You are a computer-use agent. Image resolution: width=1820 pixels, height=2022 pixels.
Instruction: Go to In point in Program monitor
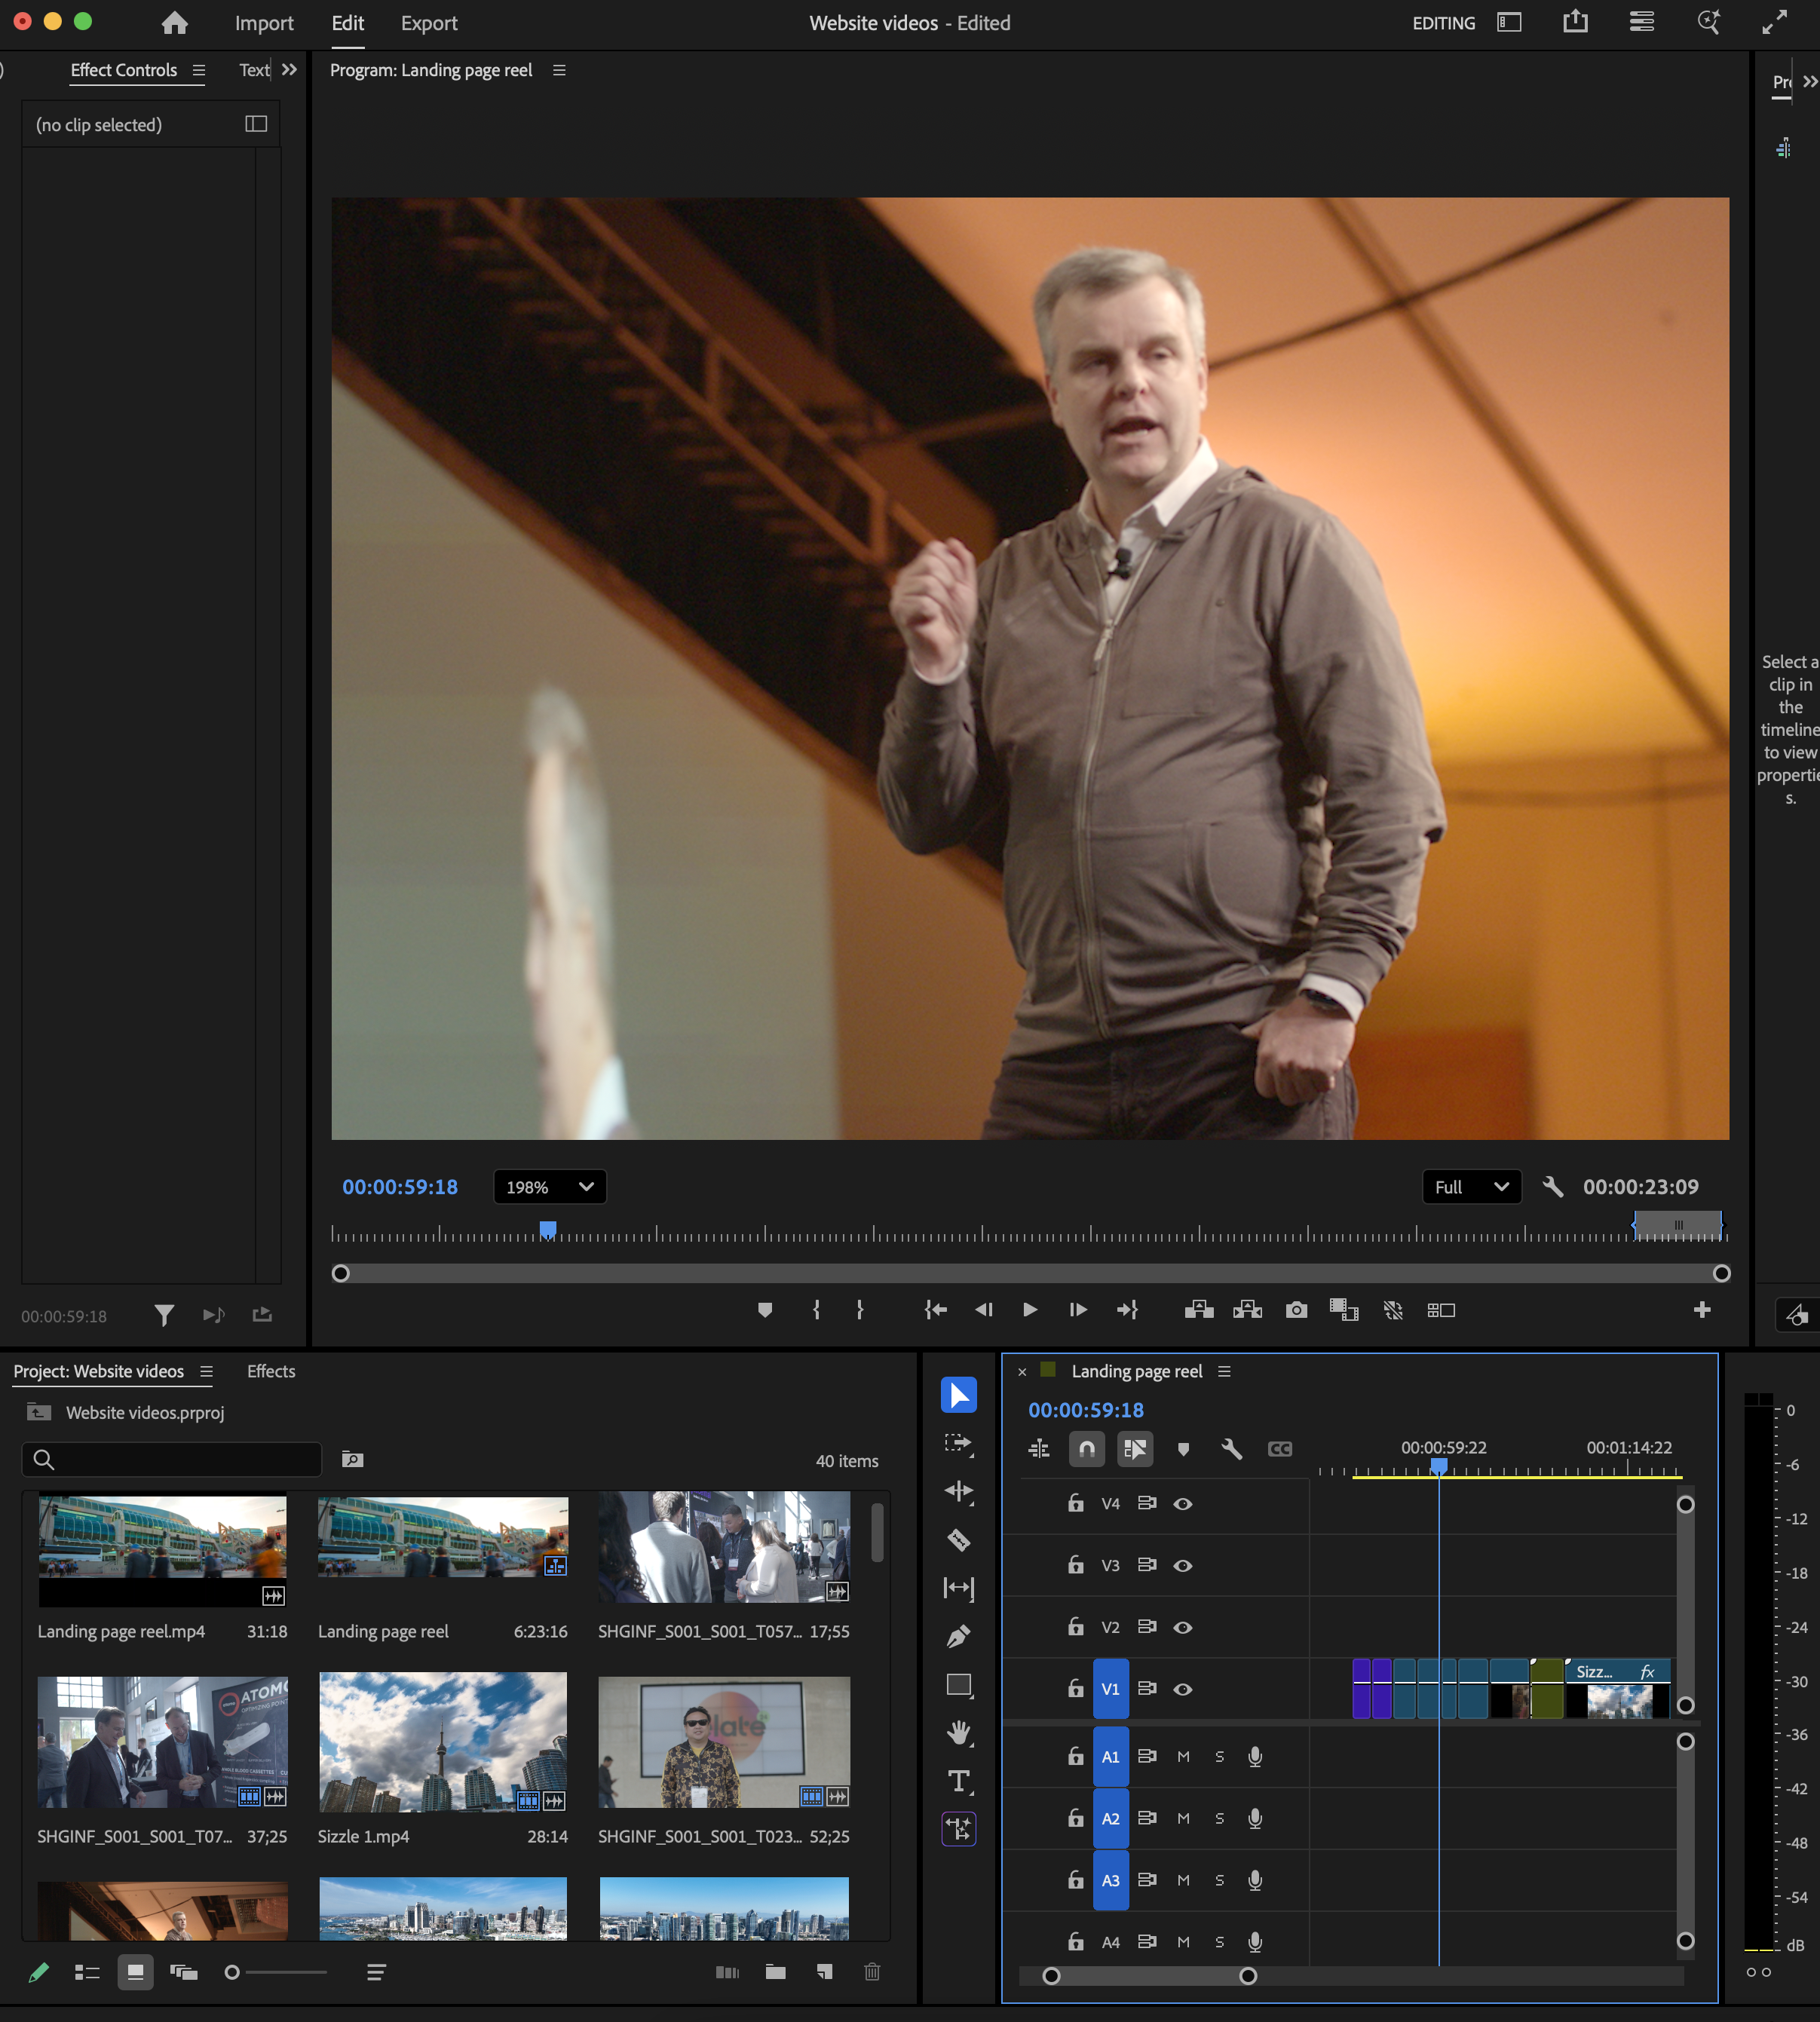(x=935, y=1310)
